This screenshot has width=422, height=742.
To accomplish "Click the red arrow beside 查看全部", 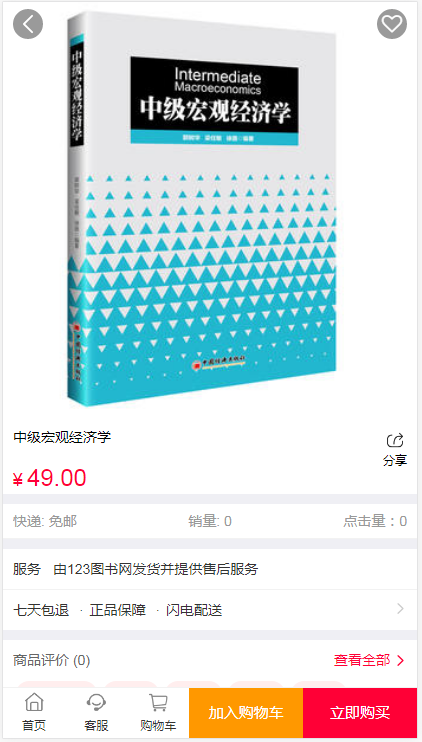I will pos(400,661).
